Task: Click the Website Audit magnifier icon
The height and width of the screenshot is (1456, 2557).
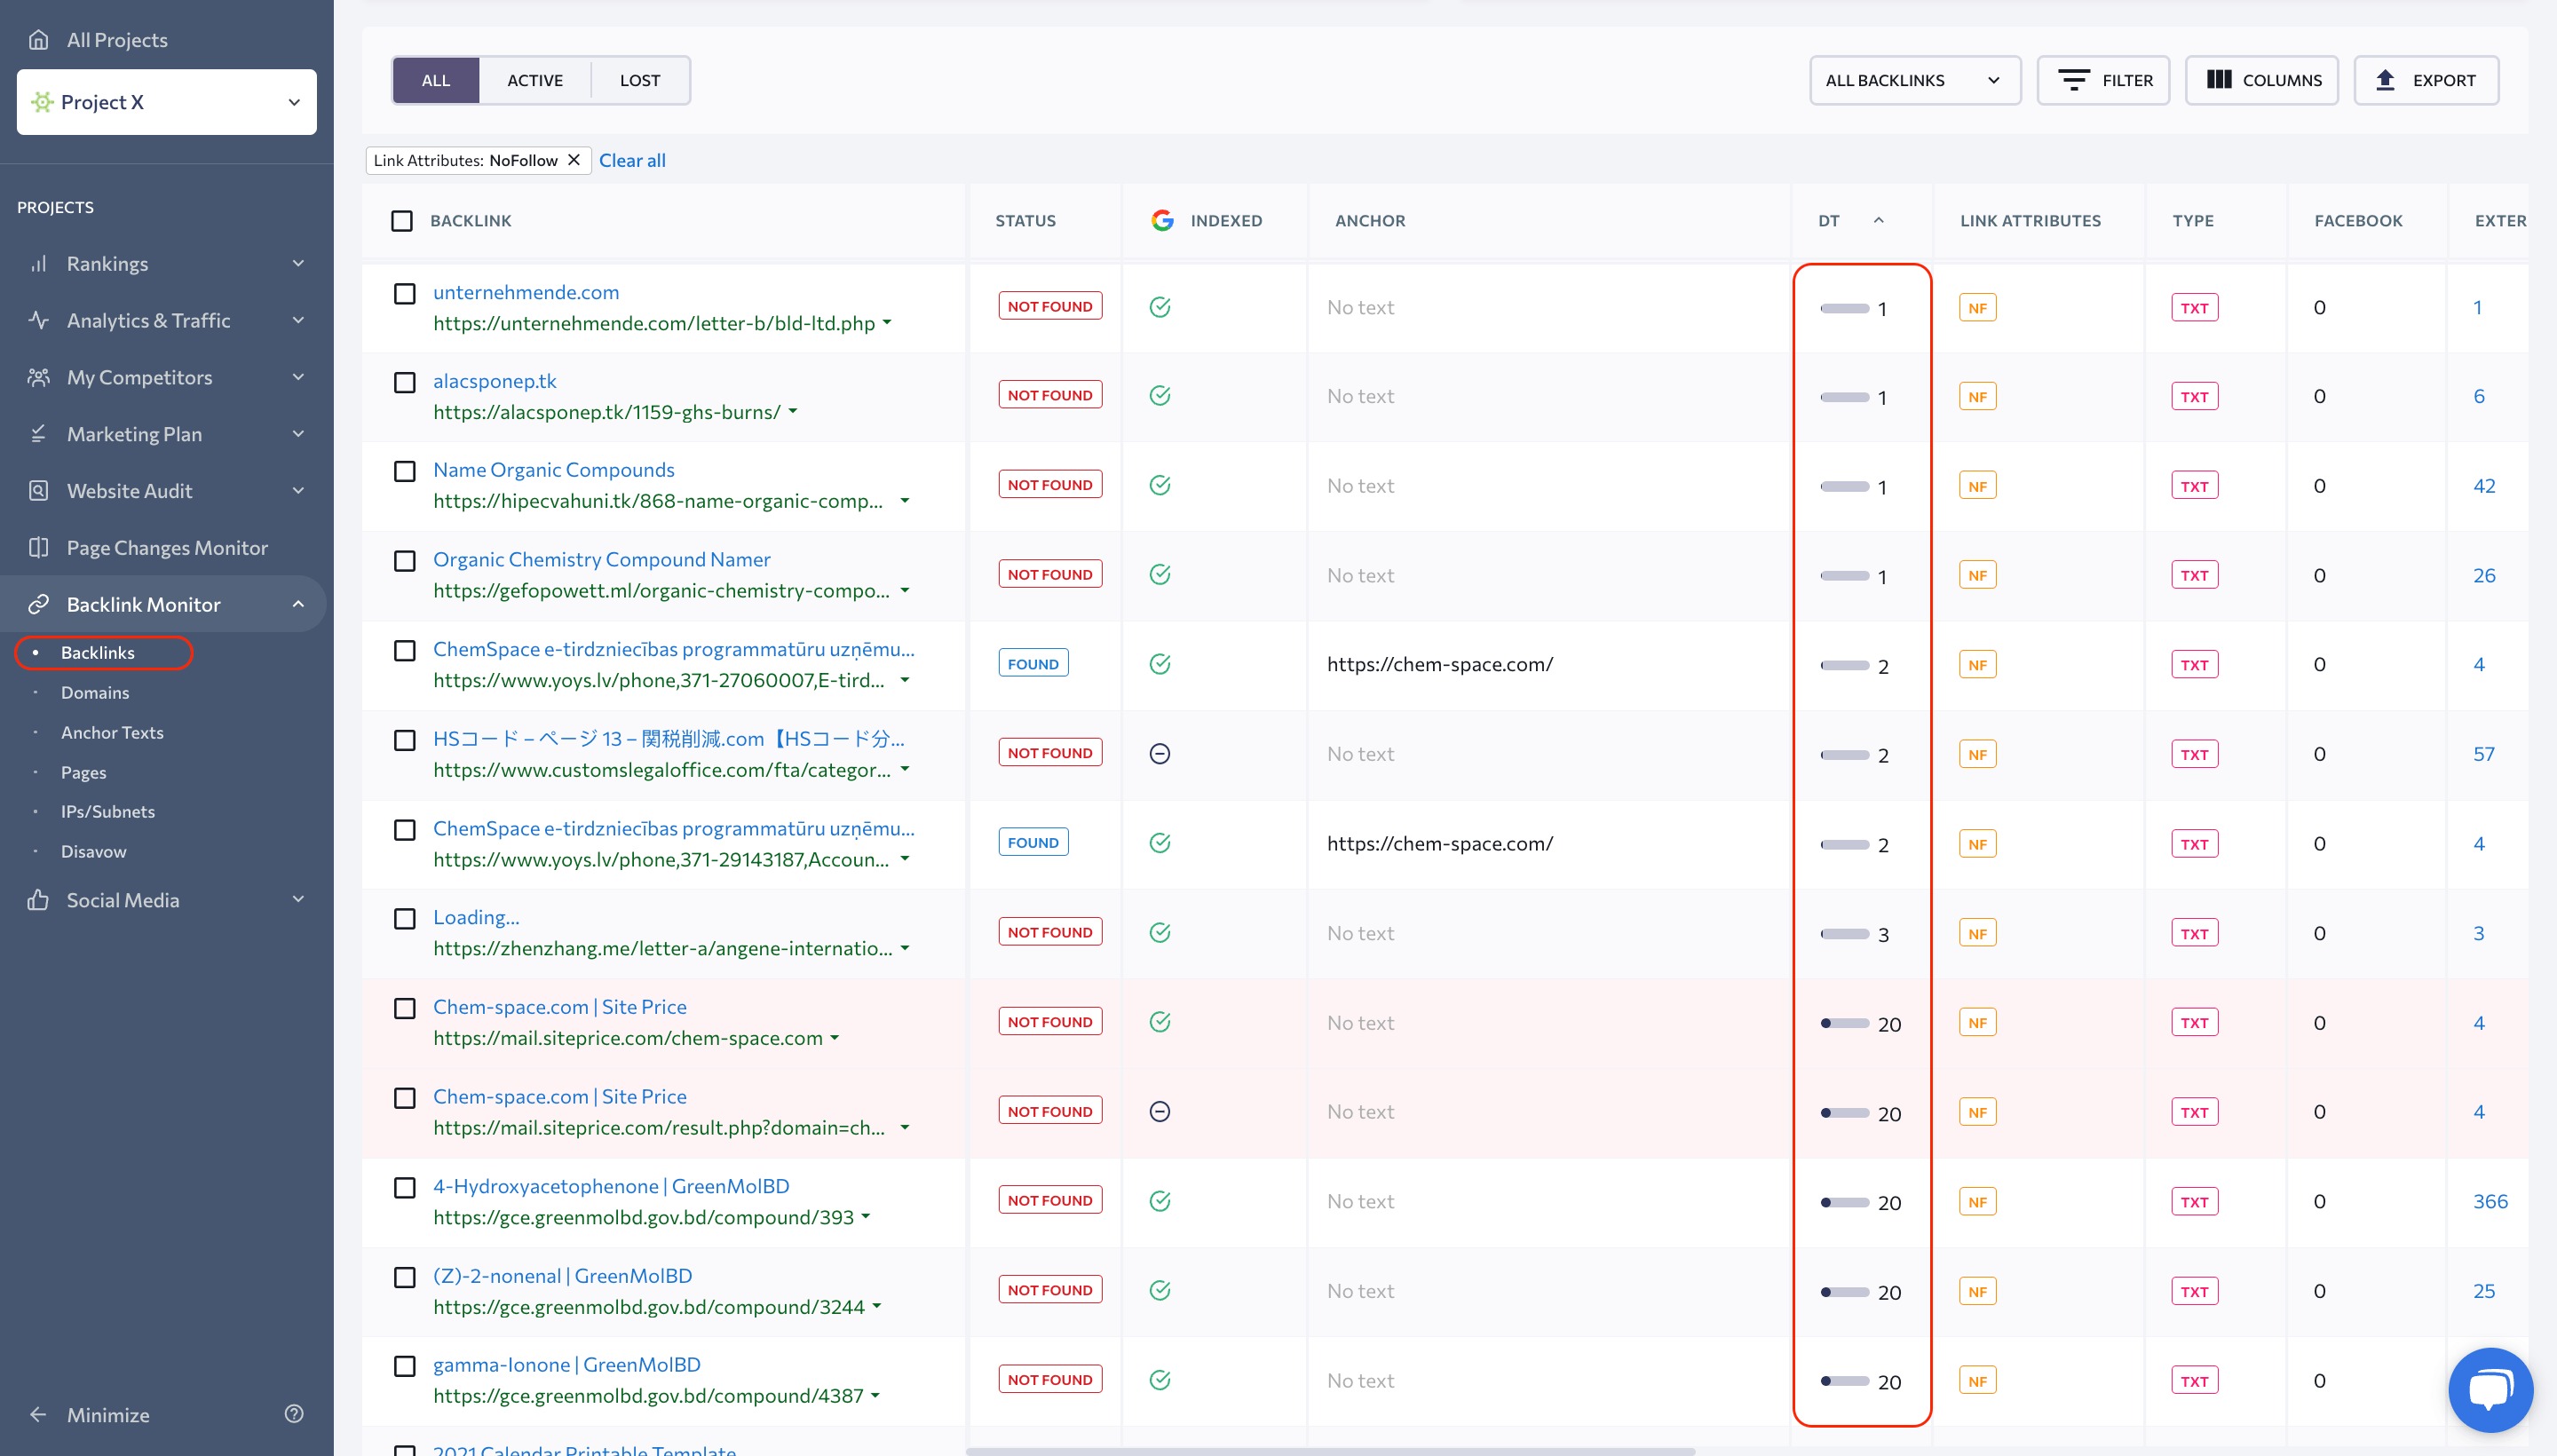Action: tap(38, 491)
